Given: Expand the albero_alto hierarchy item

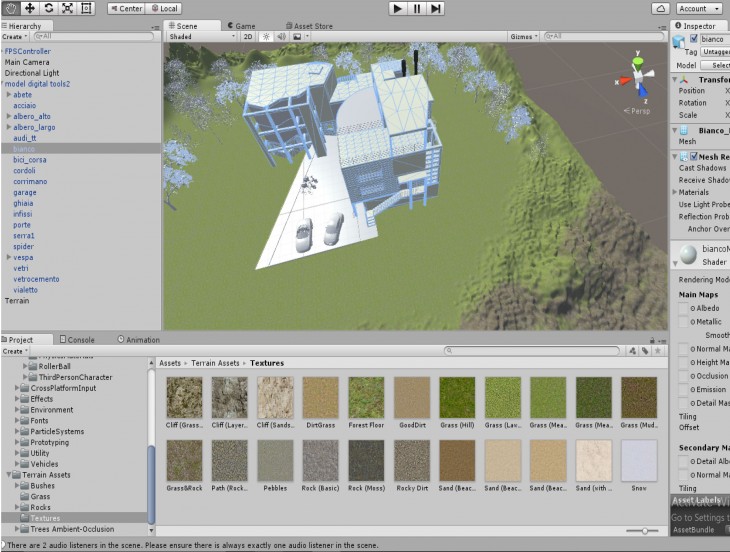Looking at the screenshot, I should coord(9,116).
